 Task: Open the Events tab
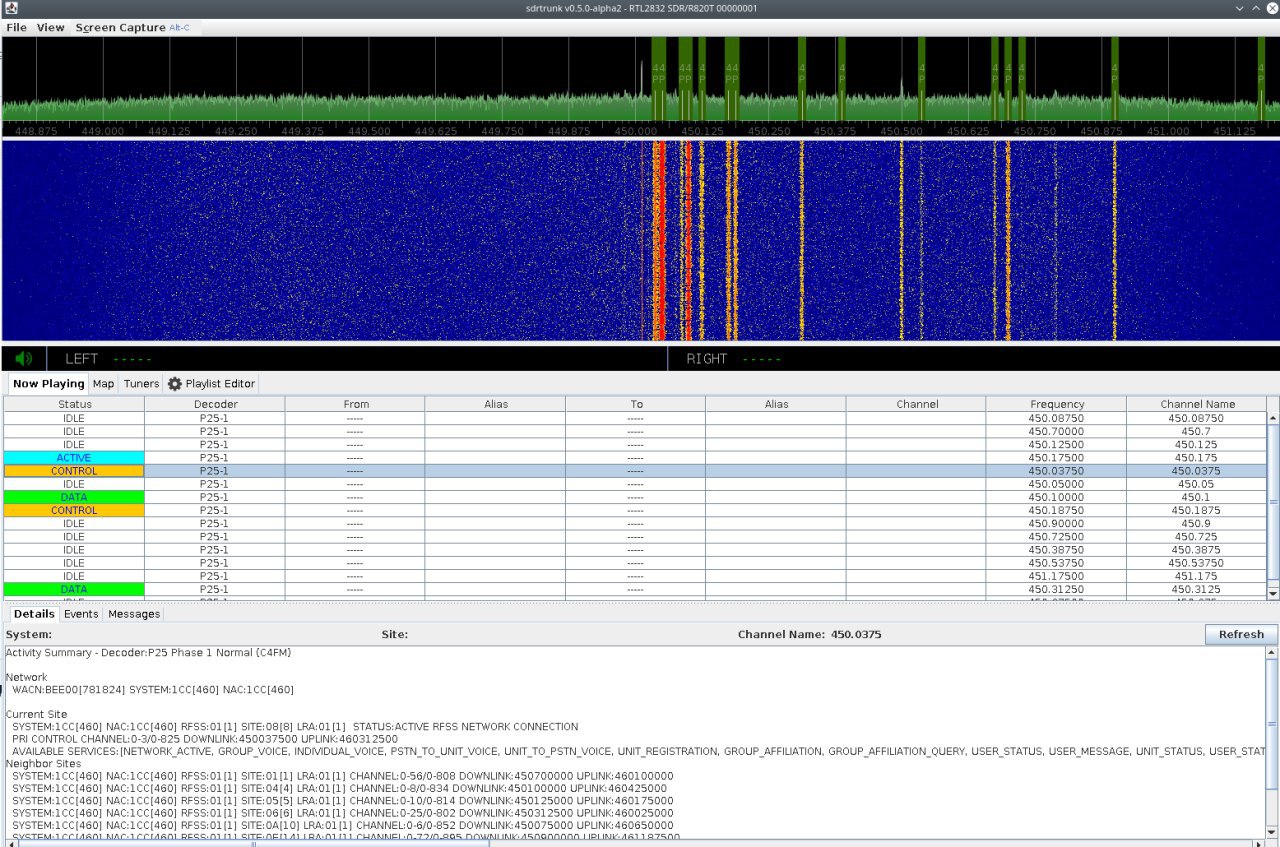[x=81, y=614]
